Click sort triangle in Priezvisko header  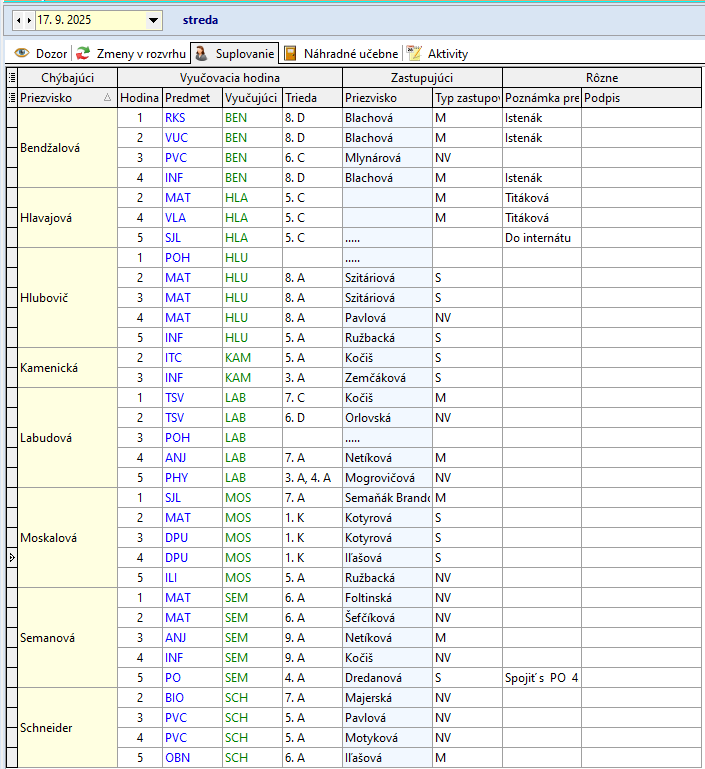tap(107, 98)
